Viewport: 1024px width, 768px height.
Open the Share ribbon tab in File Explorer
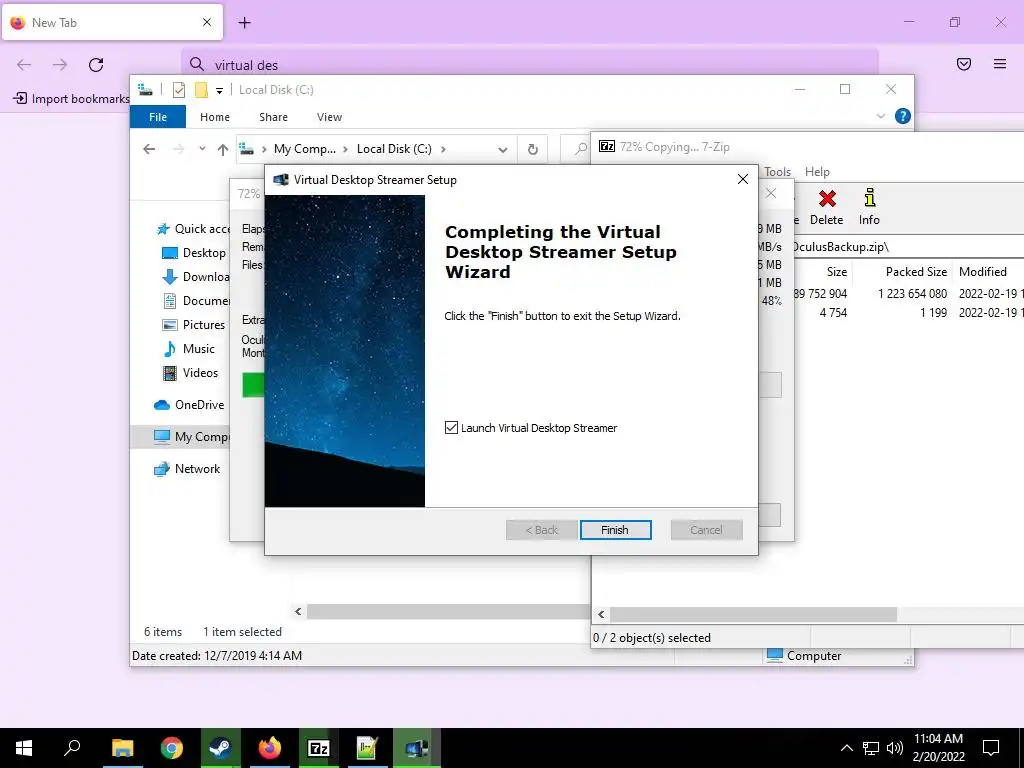(x=273, y=117)
